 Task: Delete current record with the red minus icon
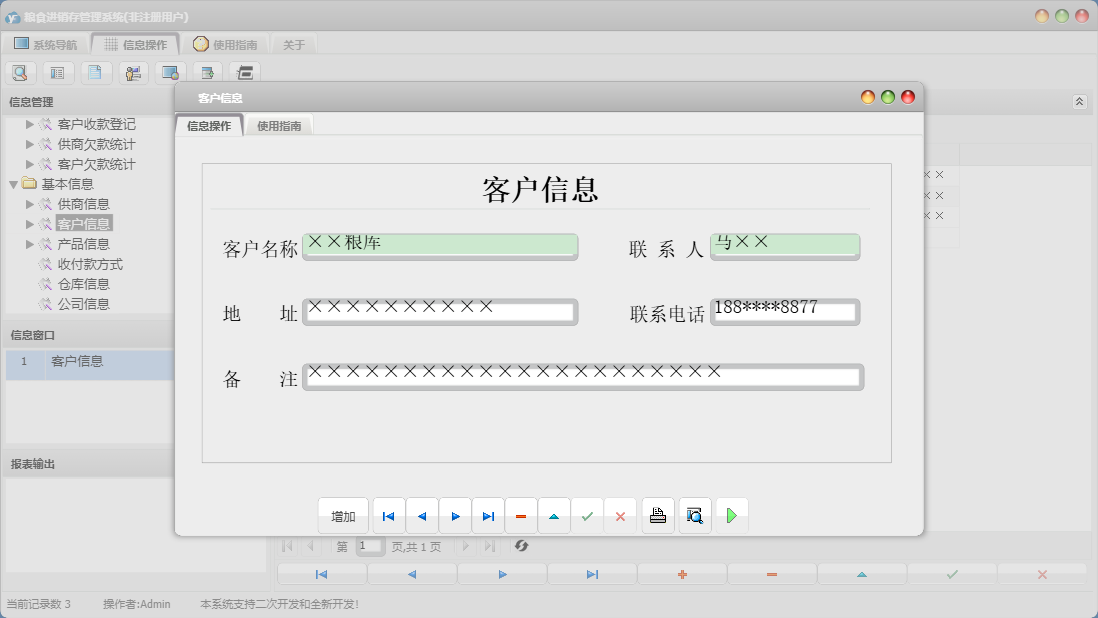[x=521, y=515]
